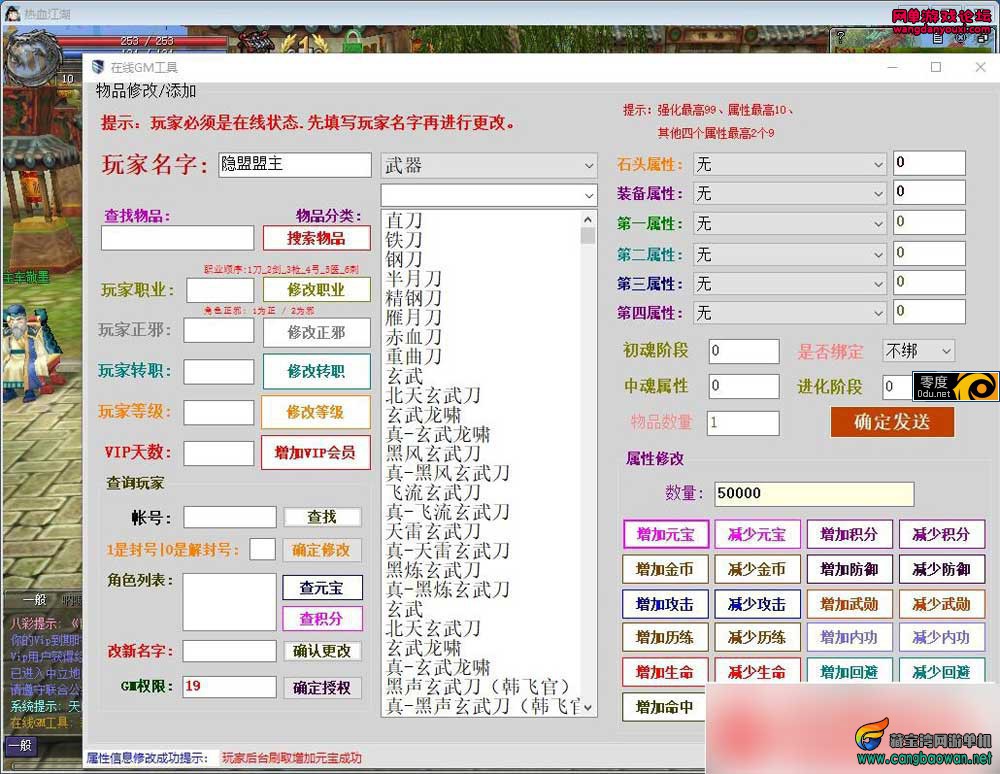1000x774 pixels.
Task: Click the 增加武勋 button
Action: [849, 604]
